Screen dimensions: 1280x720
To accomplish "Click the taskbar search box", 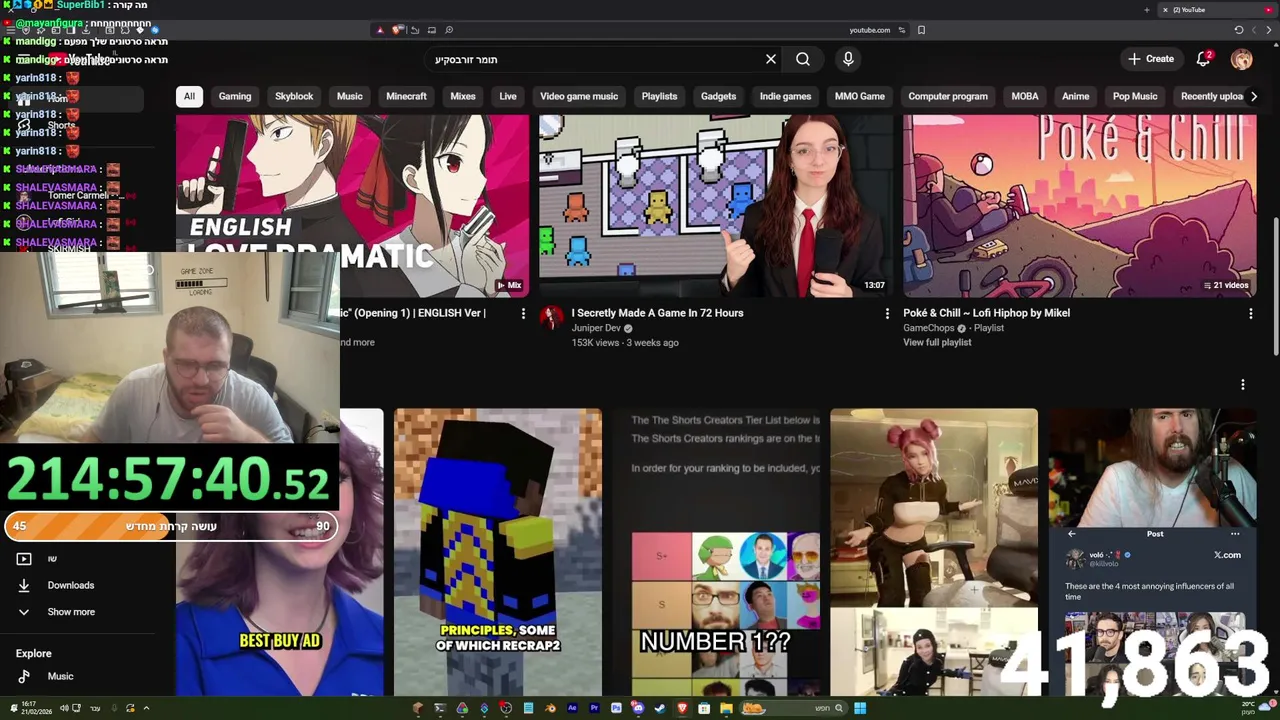I will point(793,708).
